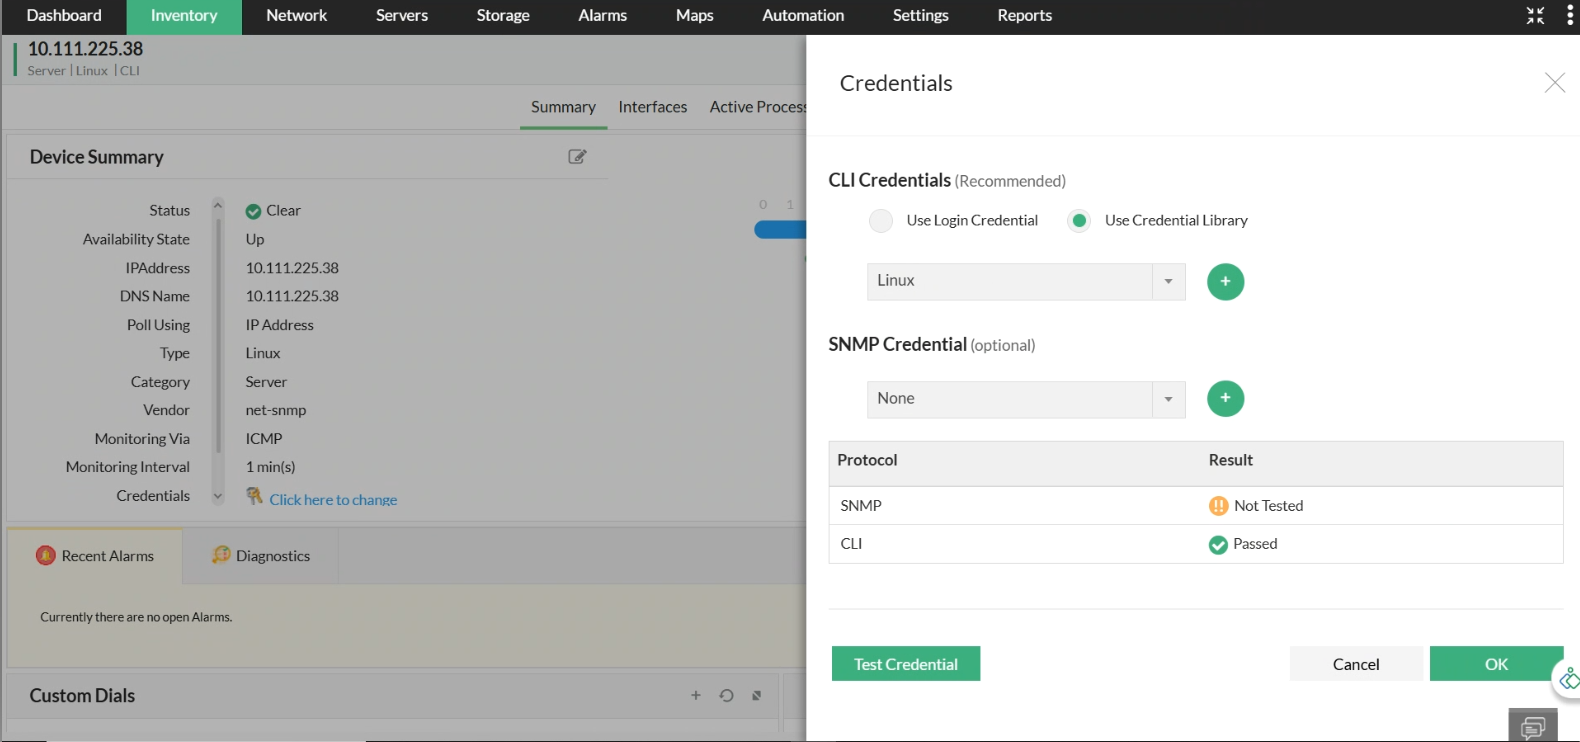Select Use Login Credential radio option
The image size is (1580, 742).
click(x=881, y=221)
